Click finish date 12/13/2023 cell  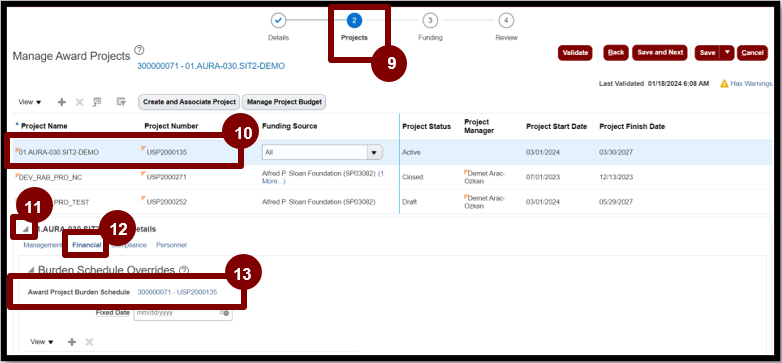pyautogui.click(x=616, y=177)
